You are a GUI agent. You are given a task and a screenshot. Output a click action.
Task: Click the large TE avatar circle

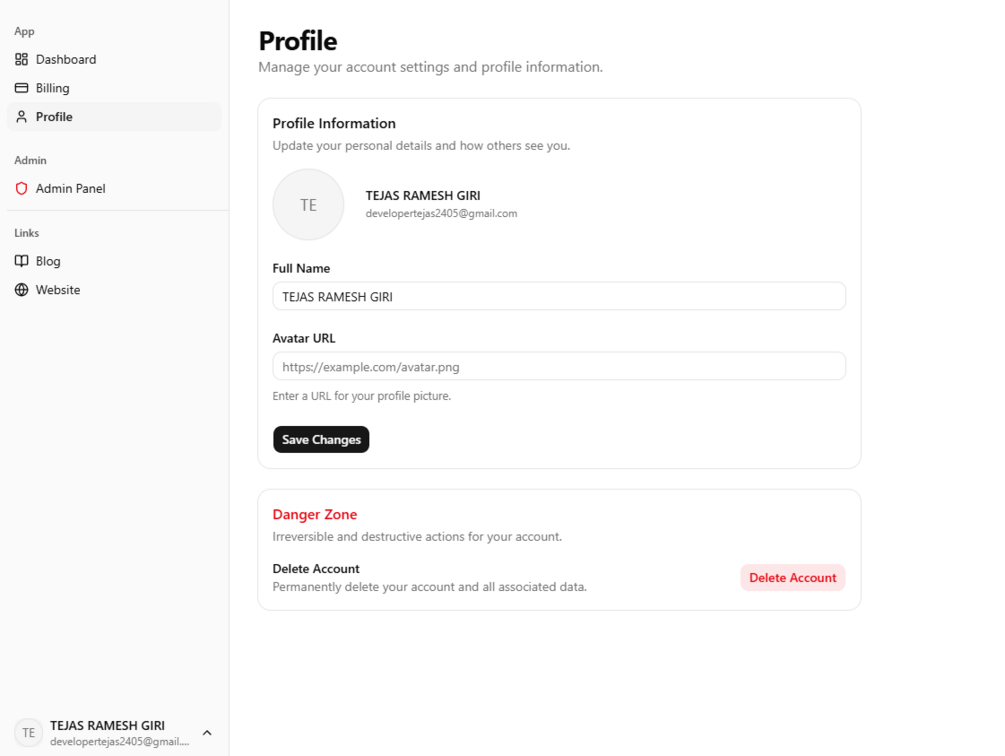[x=308, y=204]
